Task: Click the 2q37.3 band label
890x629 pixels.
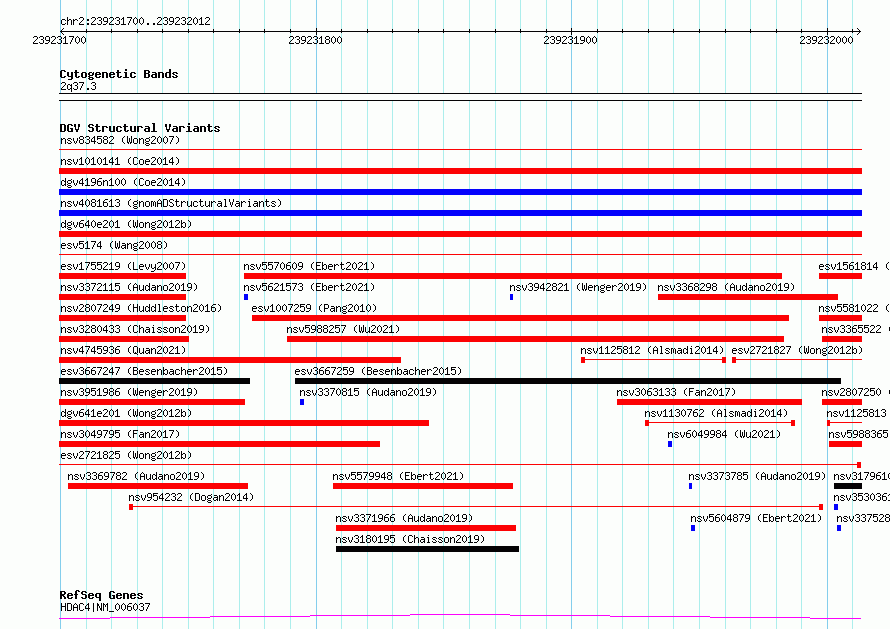Action: click(78, 86)
